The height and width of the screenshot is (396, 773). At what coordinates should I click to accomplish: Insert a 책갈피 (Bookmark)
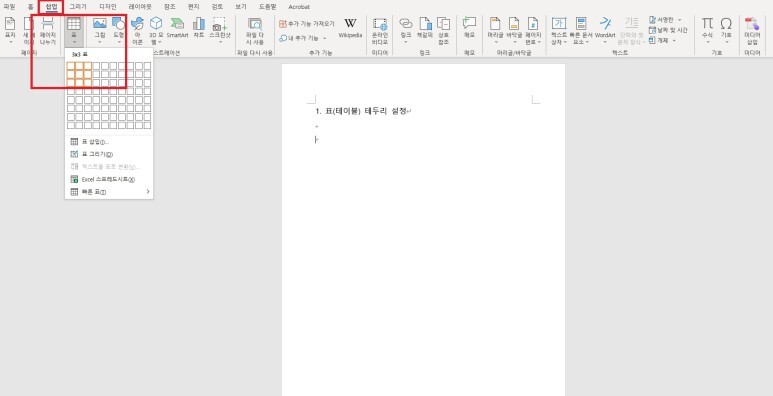click(x=425, y=28)
